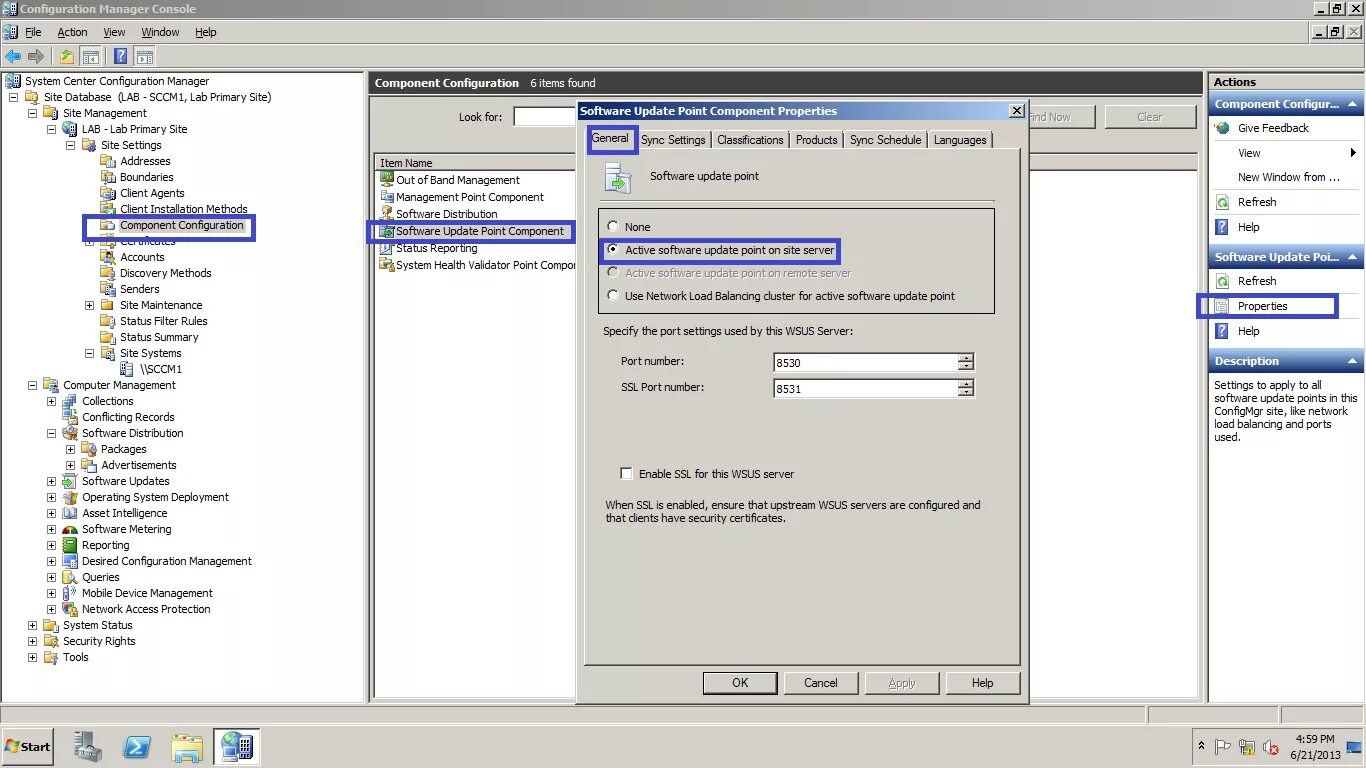Collapse the Site Systems tree node
1366x768 pixels.
[90, 353]
